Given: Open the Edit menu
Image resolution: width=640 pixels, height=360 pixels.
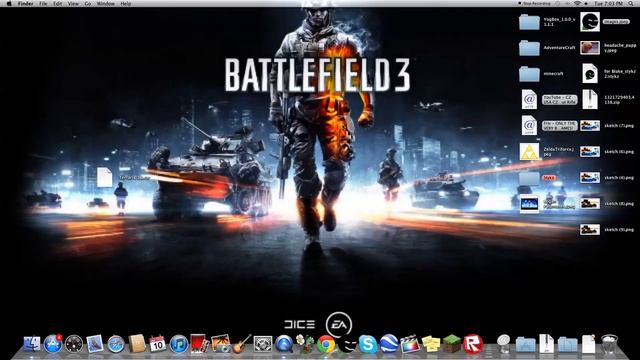Looking at the screenshot, I should [58, 3].
